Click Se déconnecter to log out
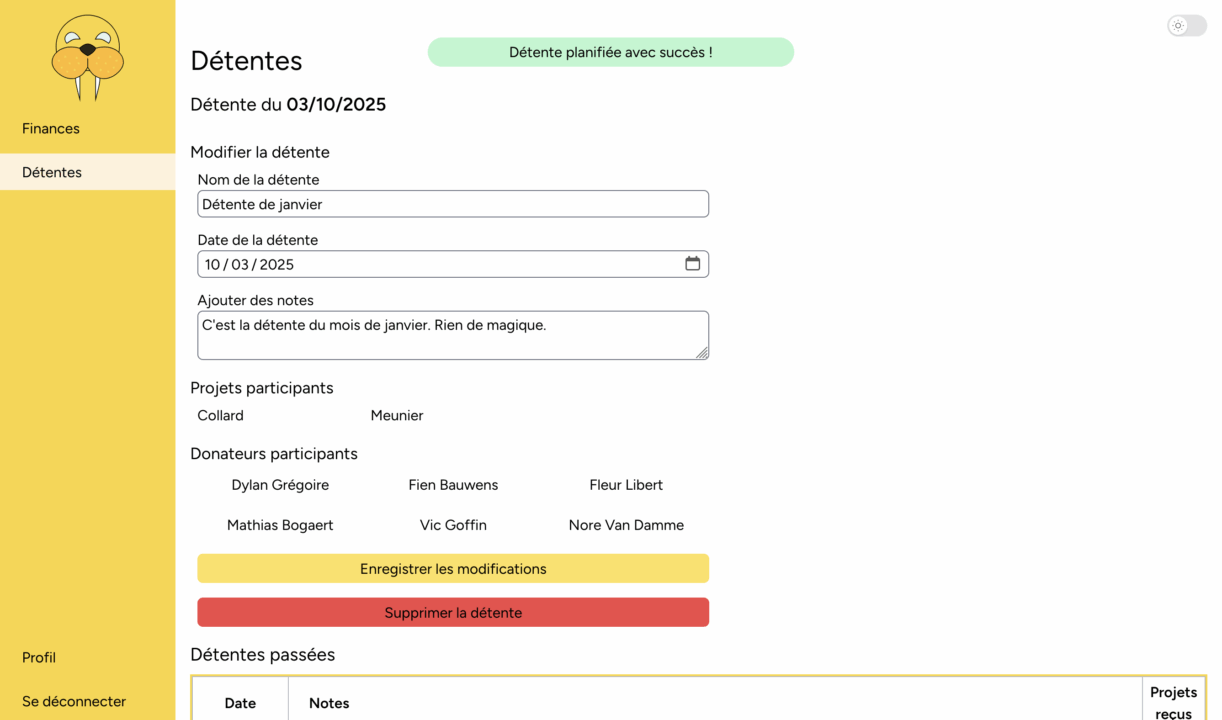The image size is (1222, 720). pos(74,701)
